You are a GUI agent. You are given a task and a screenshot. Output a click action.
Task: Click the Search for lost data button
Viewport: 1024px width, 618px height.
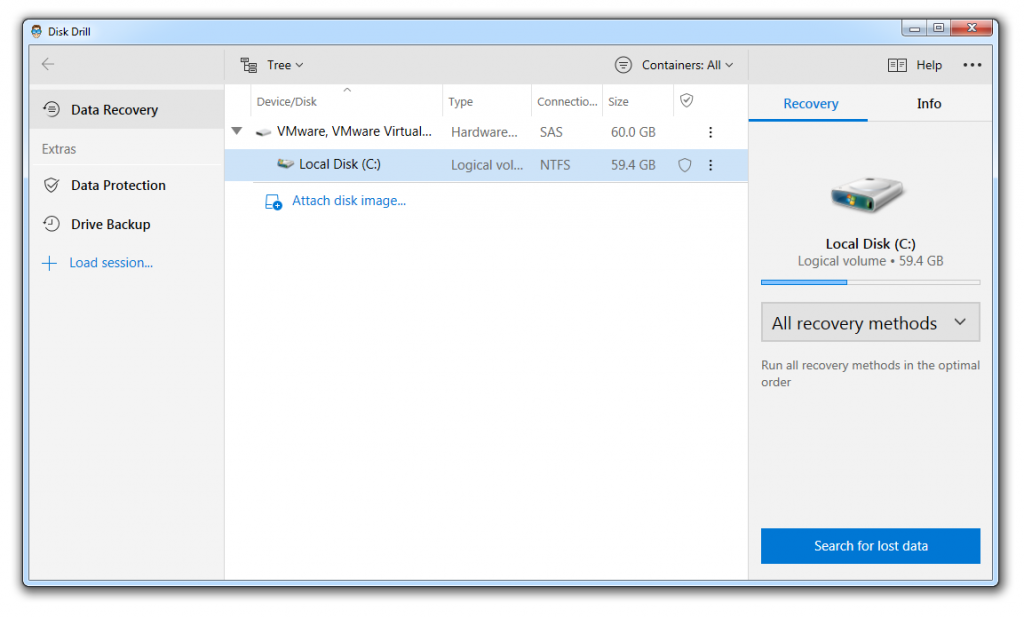(x=870, y=545)
